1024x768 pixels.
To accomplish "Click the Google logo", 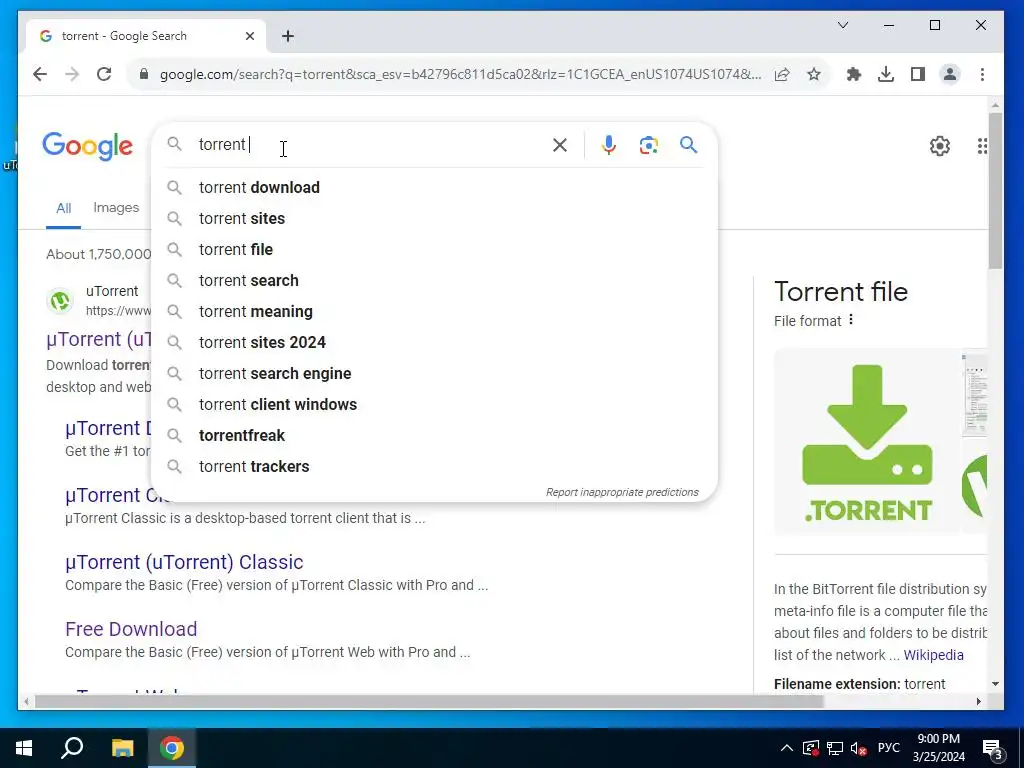I will (x=88, y=146).
